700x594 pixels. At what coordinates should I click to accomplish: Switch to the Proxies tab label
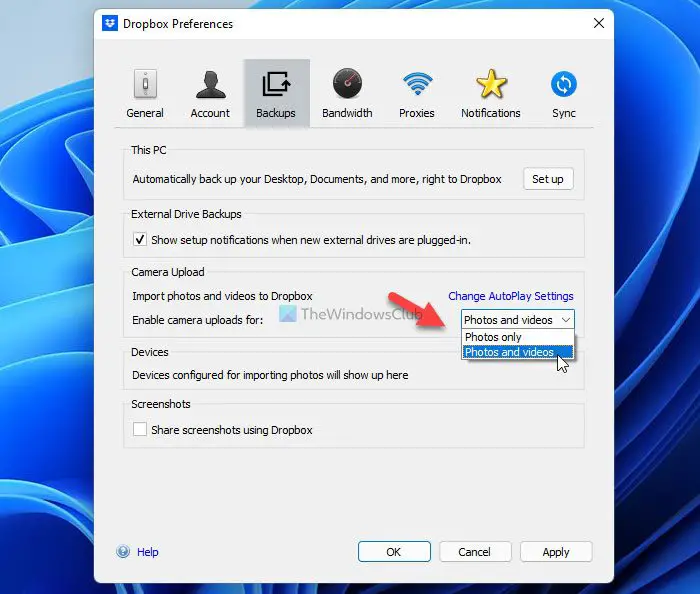point(417,113)
